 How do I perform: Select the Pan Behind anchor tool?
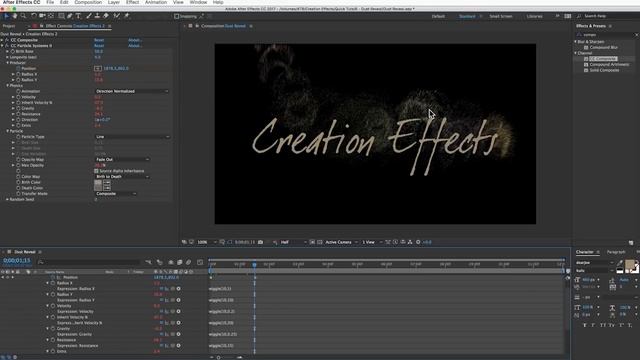click(x=51, y=16)
